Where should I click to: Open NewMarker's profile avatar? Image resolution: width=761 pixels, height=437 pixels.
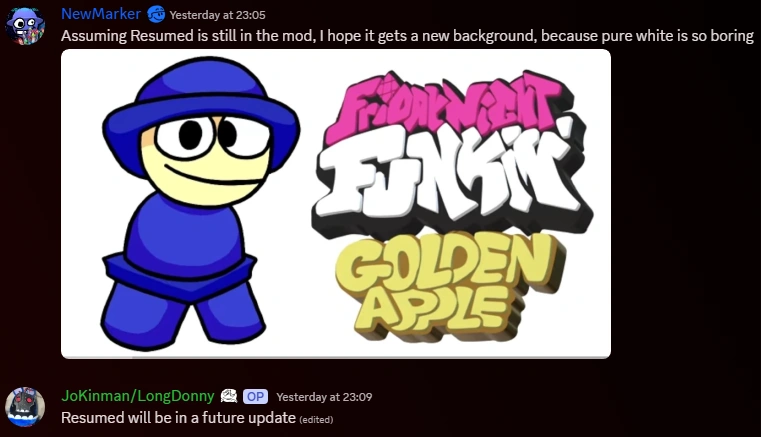[25, 26]
